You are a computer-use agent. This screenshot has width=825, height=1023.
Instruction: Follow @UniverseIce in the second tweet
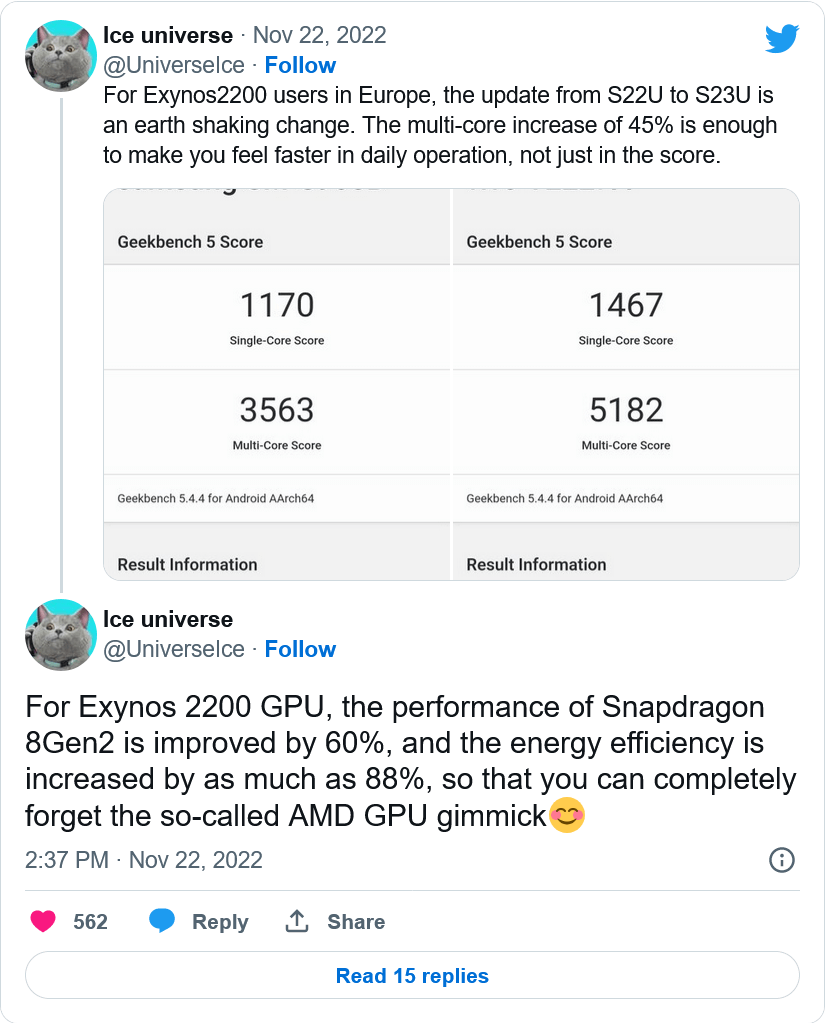[300, 649]
